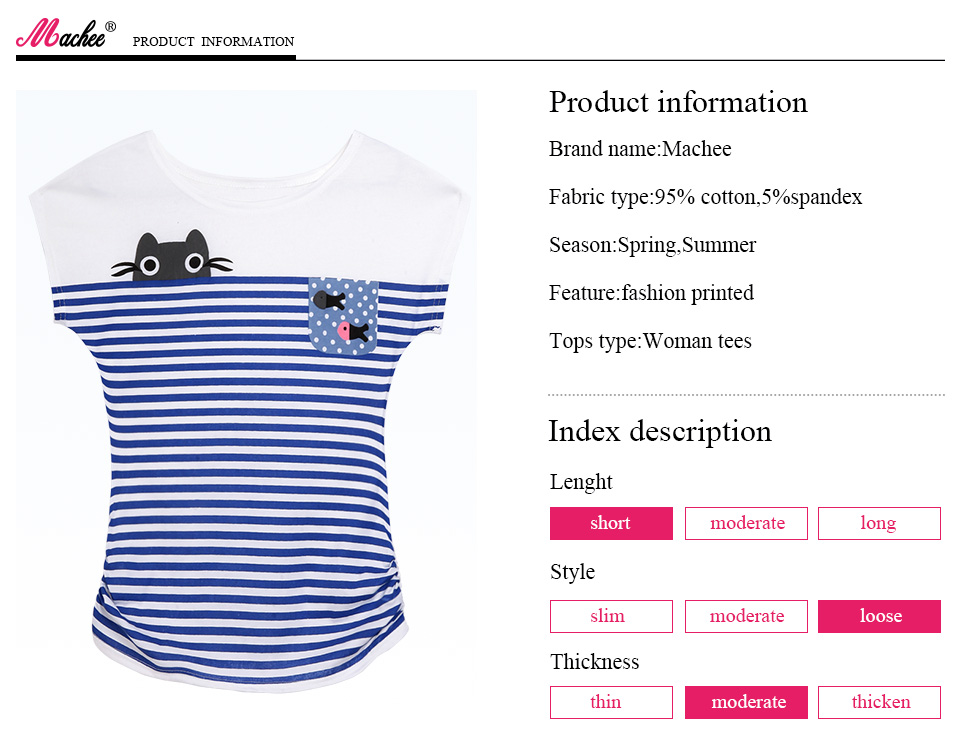Viewport: 960px width, 750px height.
Task: Pick the long length option
Action: point(879,523)
